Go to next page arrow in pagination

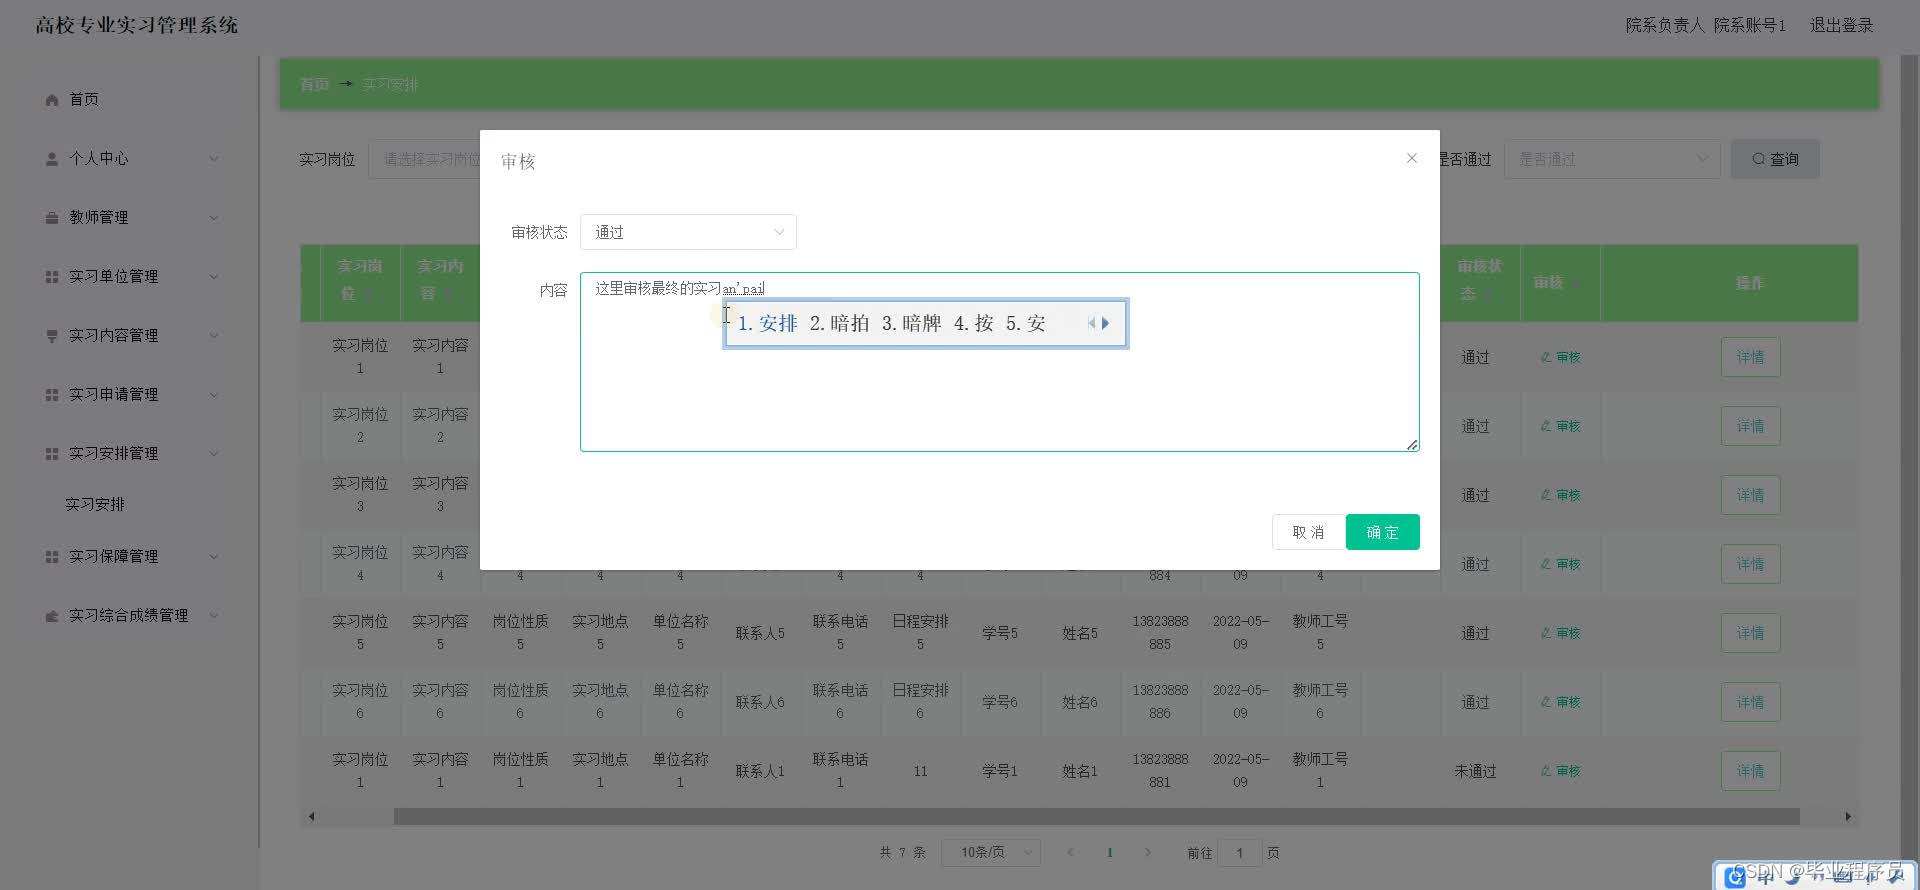[x=1148, y=853]
